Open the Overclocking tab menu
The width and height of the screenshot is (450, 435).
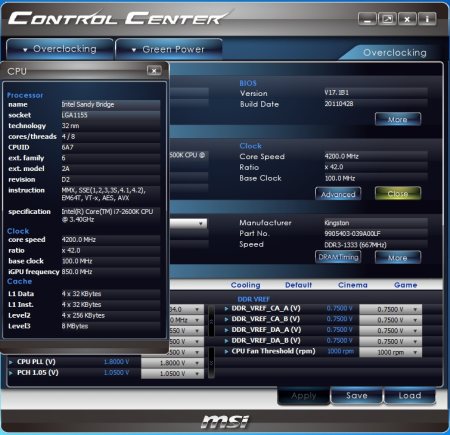60,49
